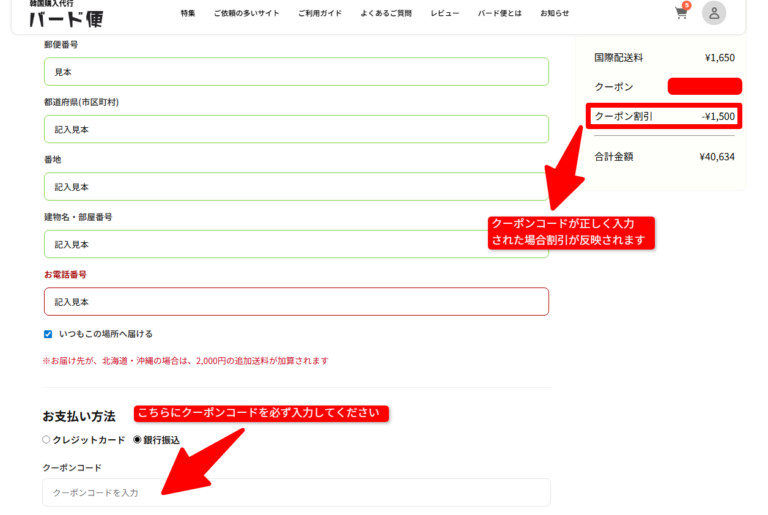Open レビュー page

pyautogui.click(x=445, y=13)
